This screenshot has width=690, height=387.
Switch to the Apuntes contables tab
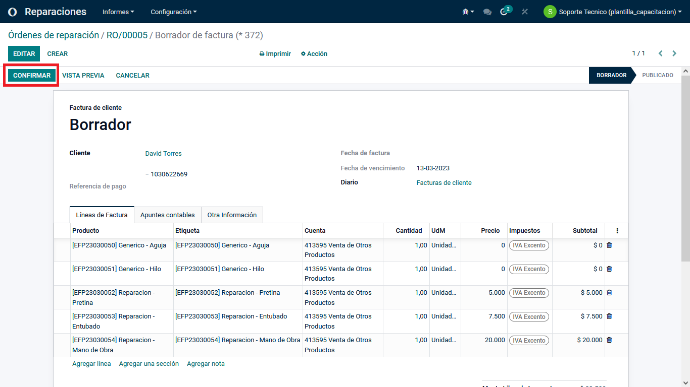[168, 215]
